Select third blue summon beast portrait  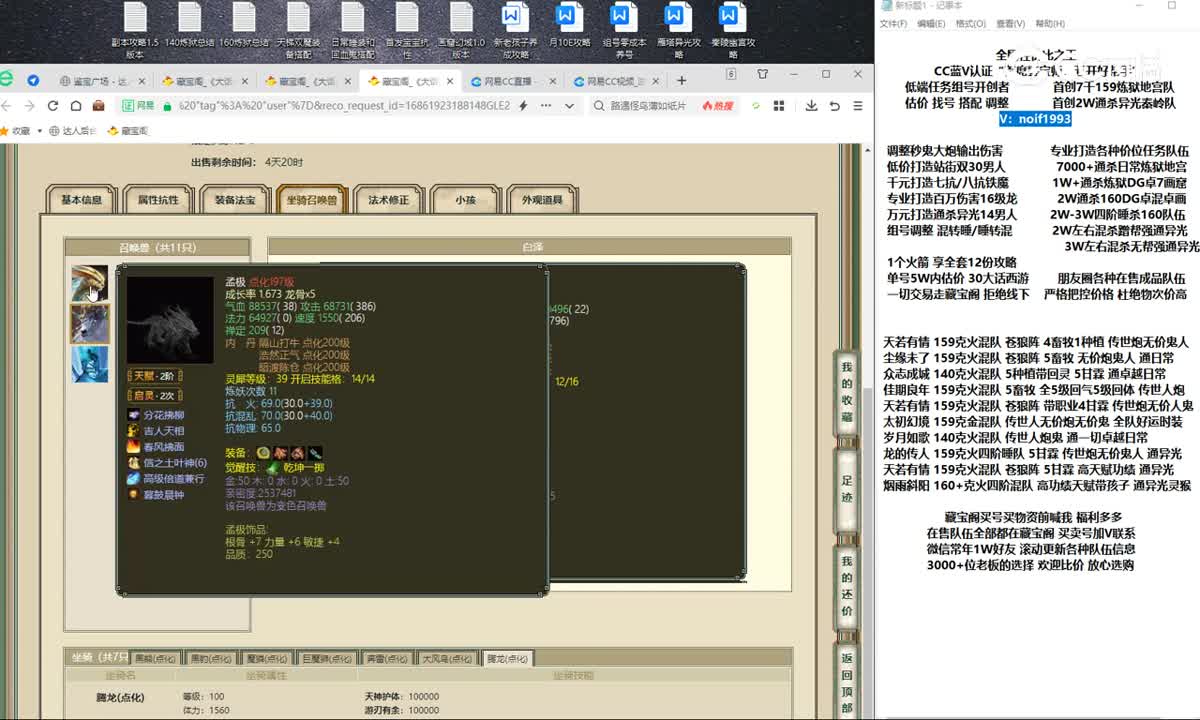click(89, 364)
